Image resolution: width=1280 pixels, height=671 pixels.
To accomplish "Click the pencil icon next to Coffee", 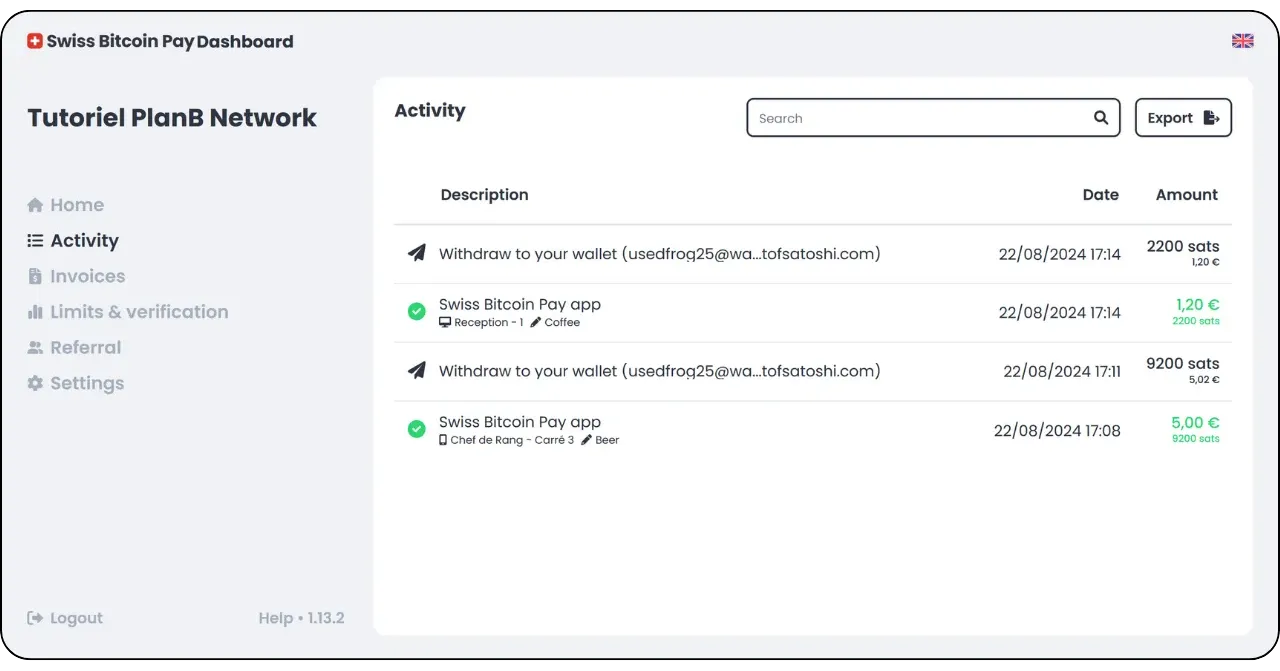I will pos(536,323).
